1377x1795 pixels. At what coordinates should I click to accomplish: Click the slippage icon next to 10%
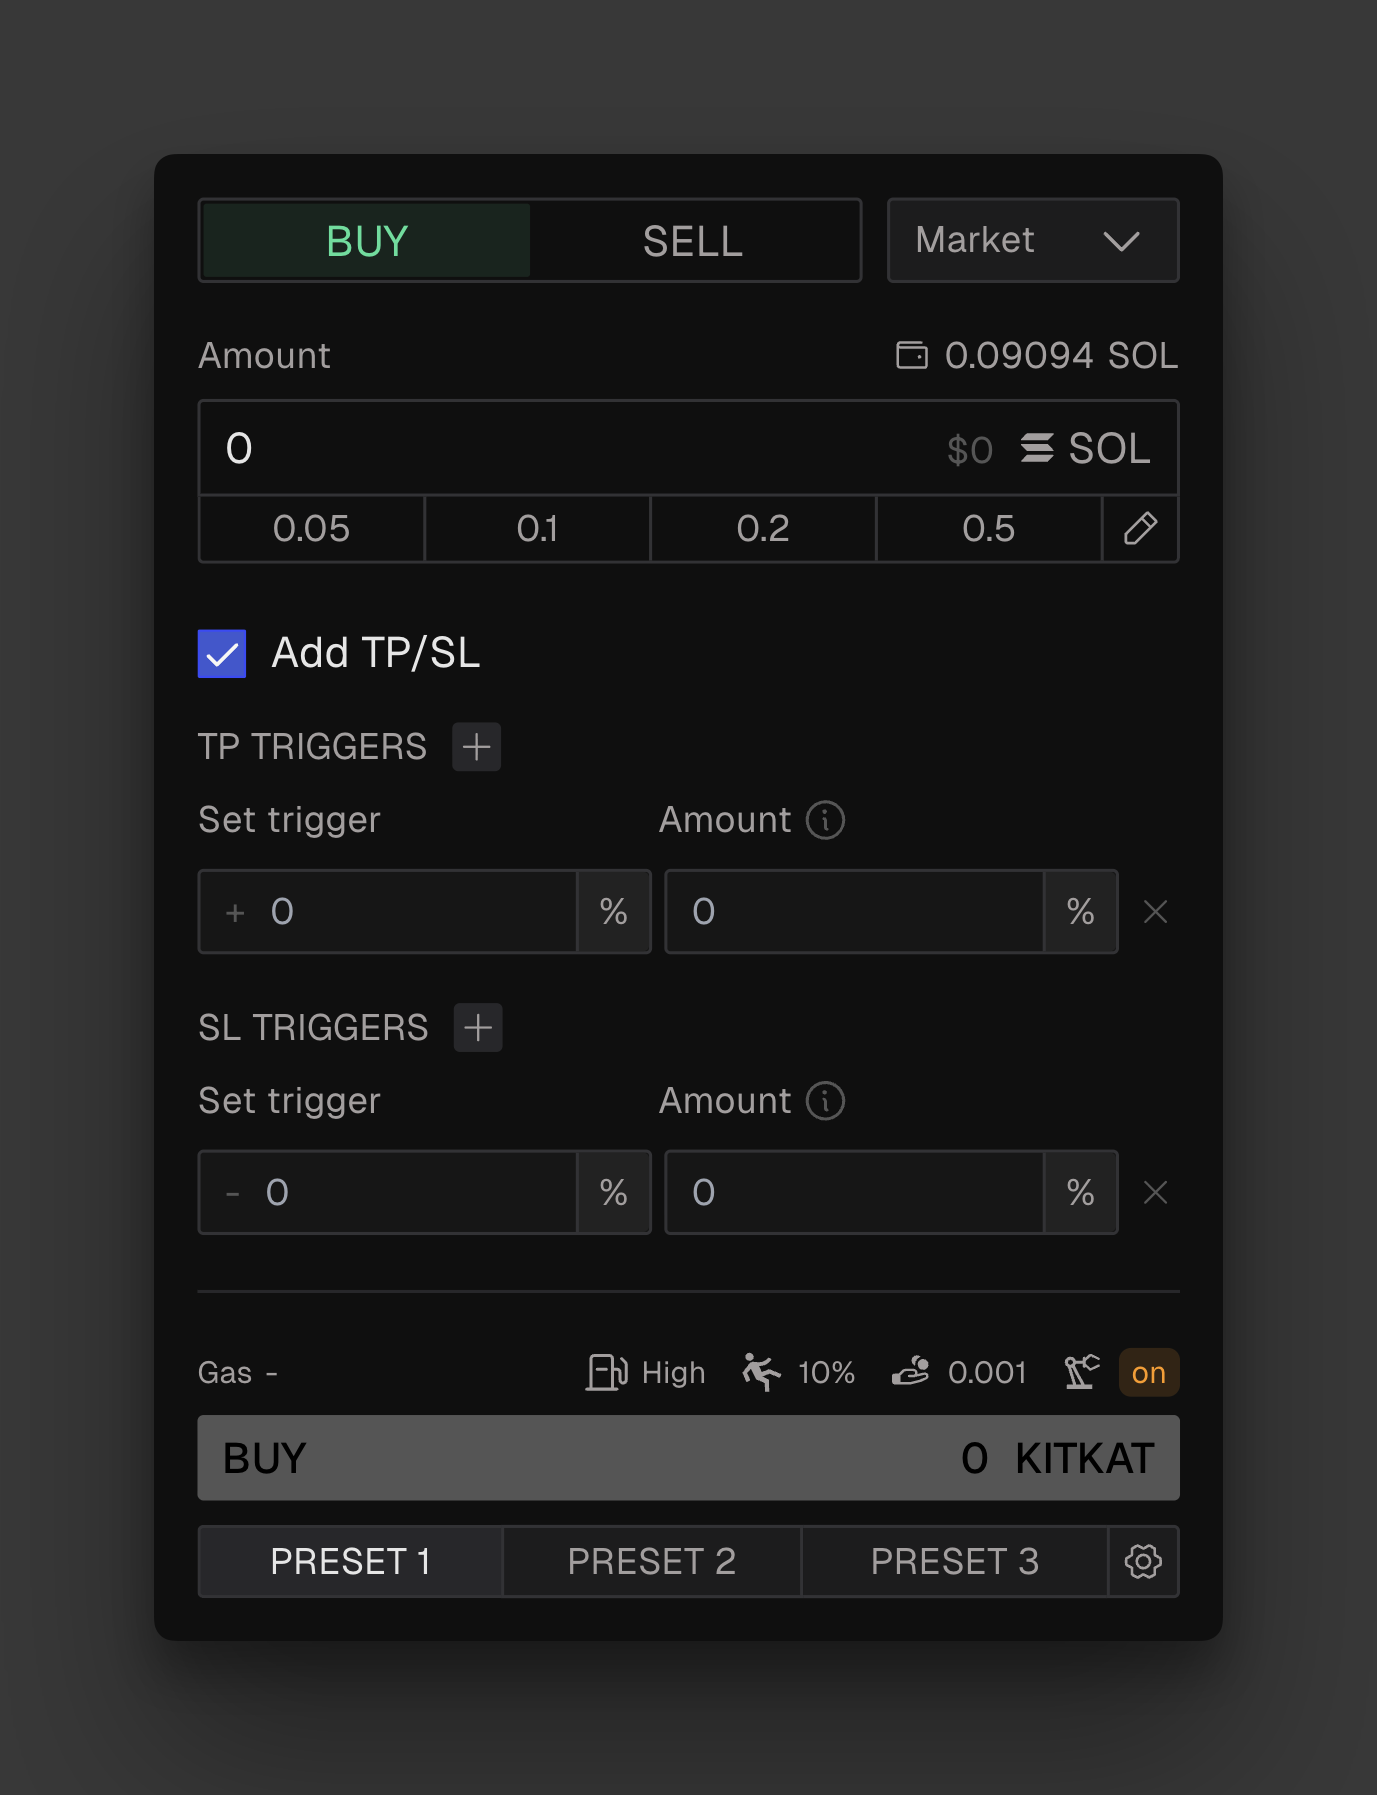point(762,1373)
